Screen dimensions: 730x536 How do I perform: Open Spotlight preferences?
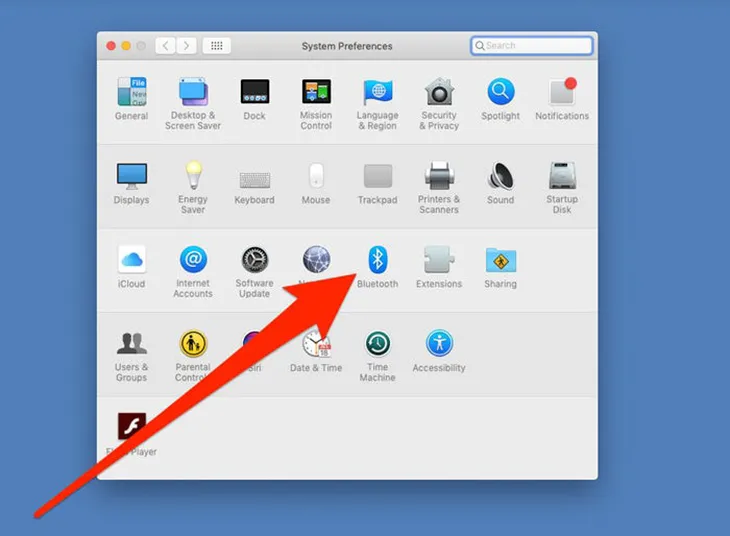(x=500, y=93)
